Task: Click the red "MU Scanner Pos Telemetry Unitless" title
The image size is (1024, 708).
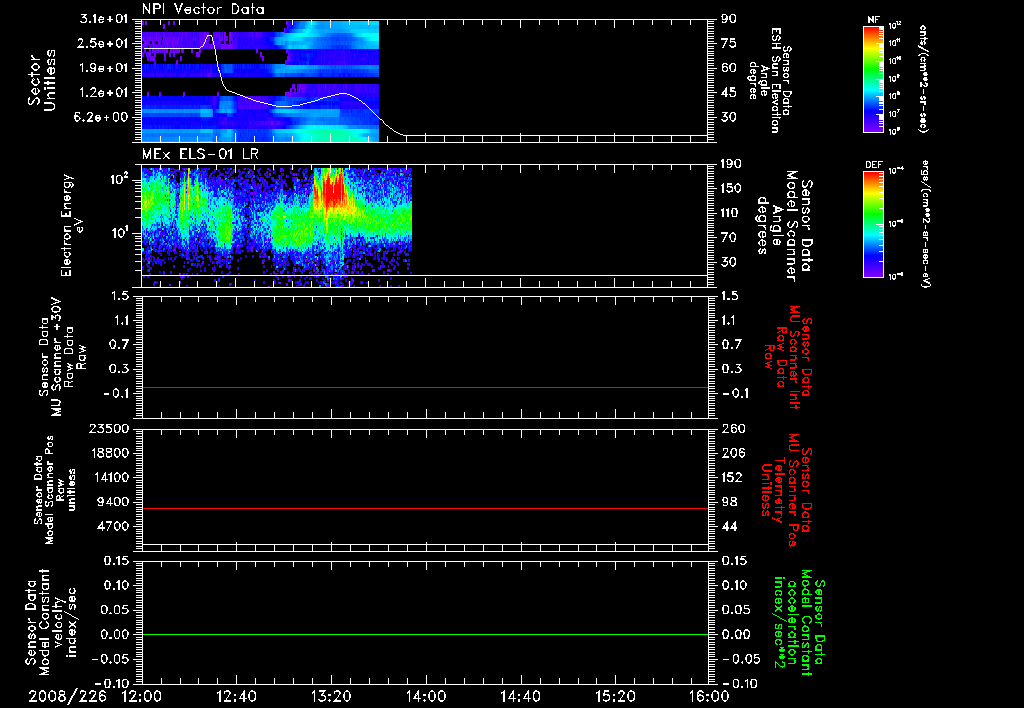Action: (x=786, y=491)
